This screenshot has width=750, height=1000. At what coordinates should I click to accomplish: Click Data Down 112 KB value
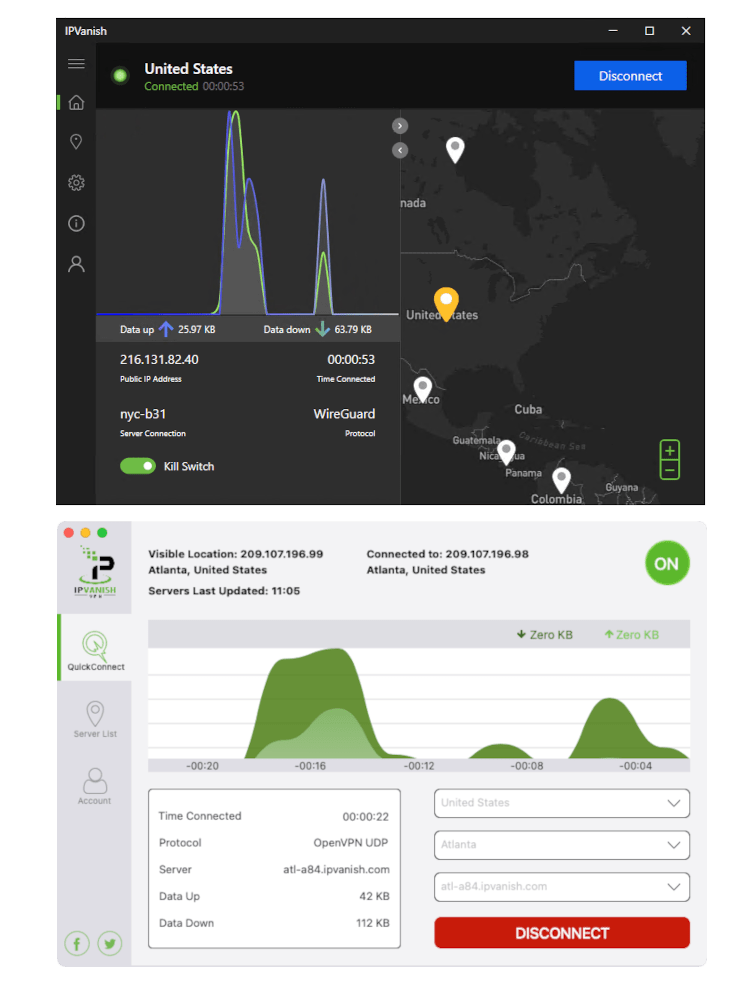tap(373, 923)
